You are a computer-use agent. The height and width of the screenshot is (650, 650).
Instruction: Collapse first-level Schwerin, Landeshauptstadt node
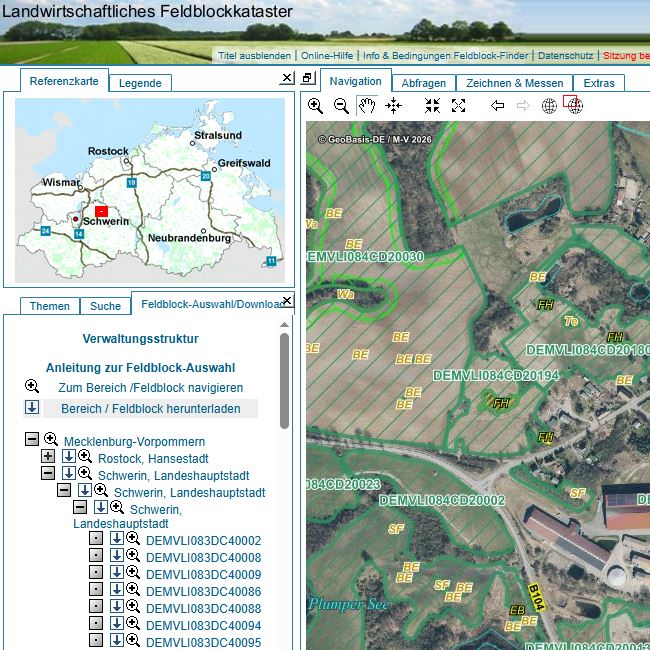coord(48,473)
